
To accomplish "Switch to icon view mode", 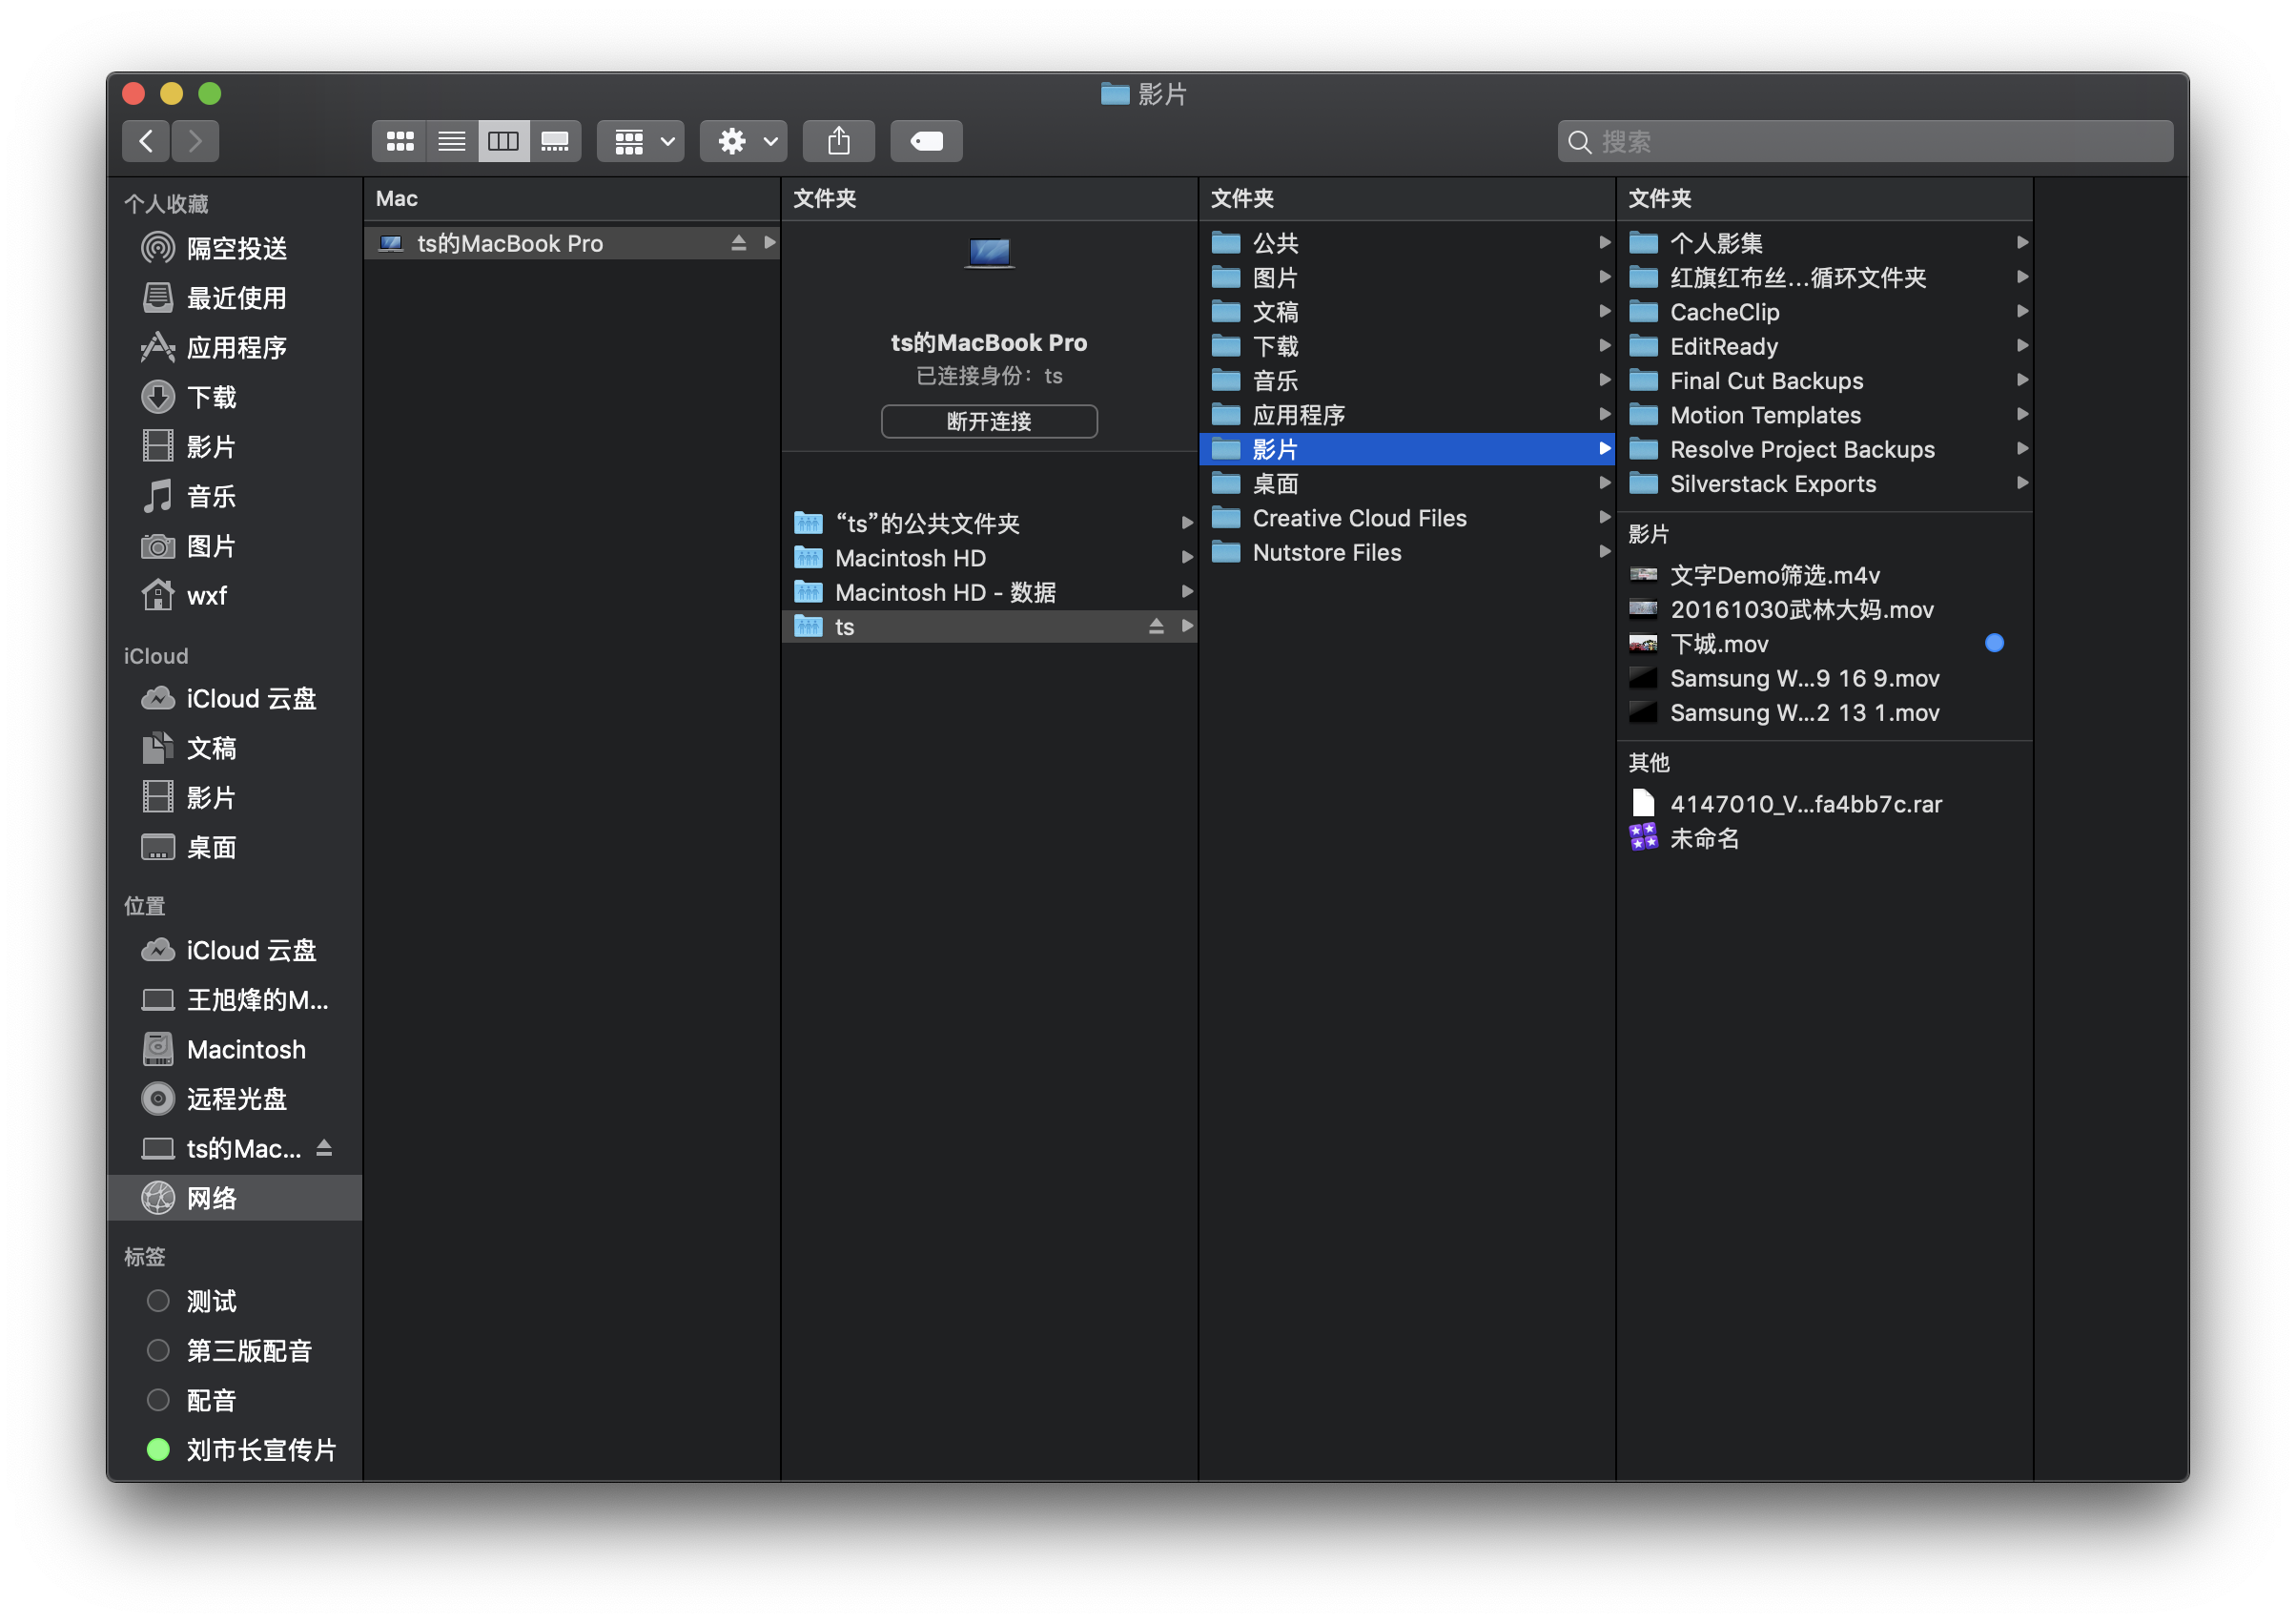I will pos(400,141).
